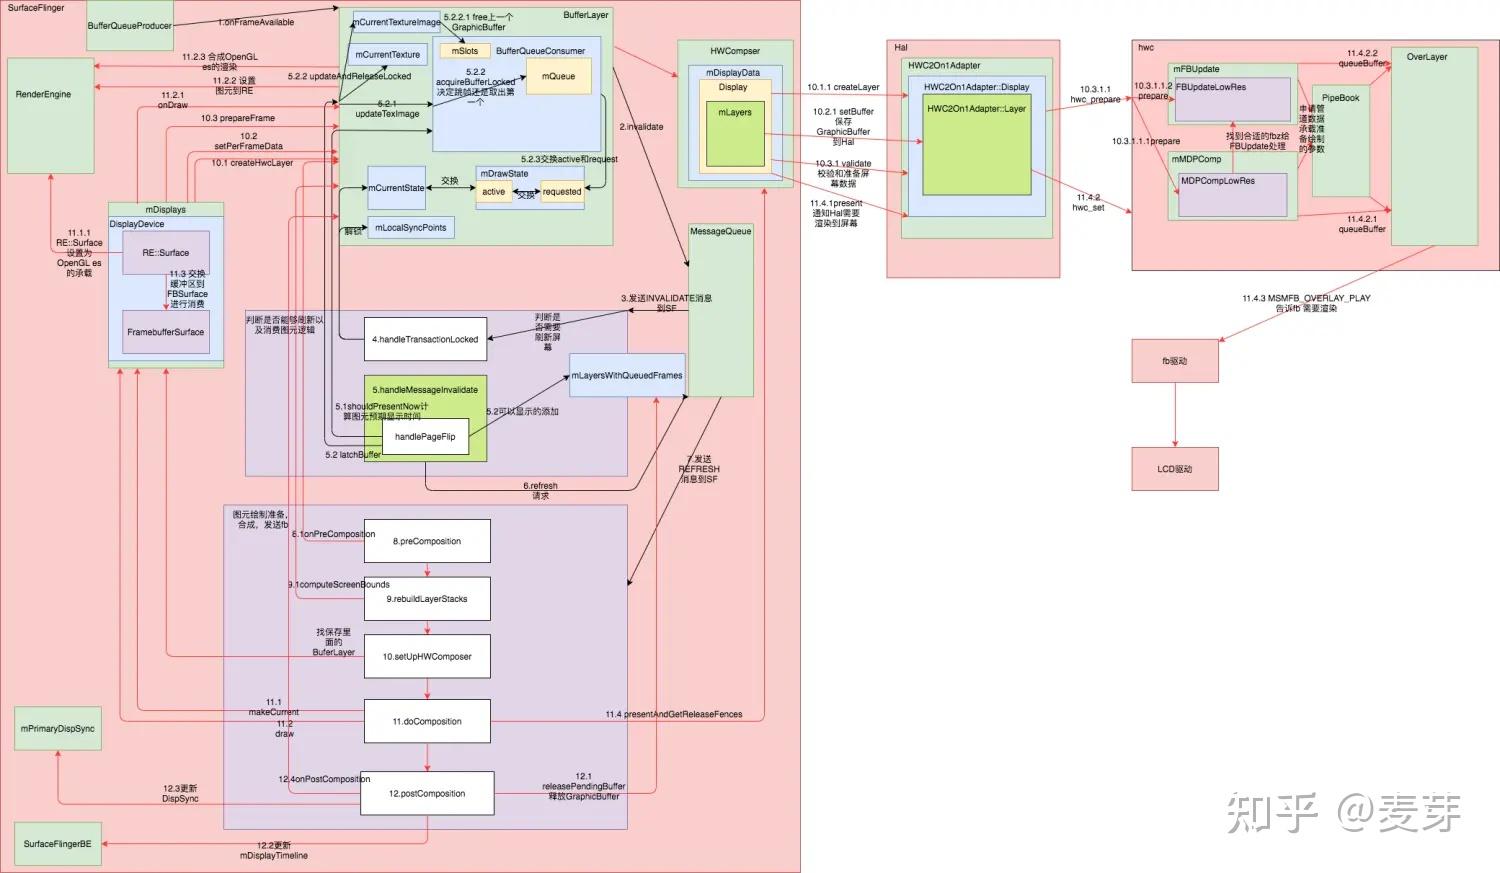The image size is (1500, 873).
Task: Select the 10.setUpHWComposer step
Action: (x=427, y=657)
